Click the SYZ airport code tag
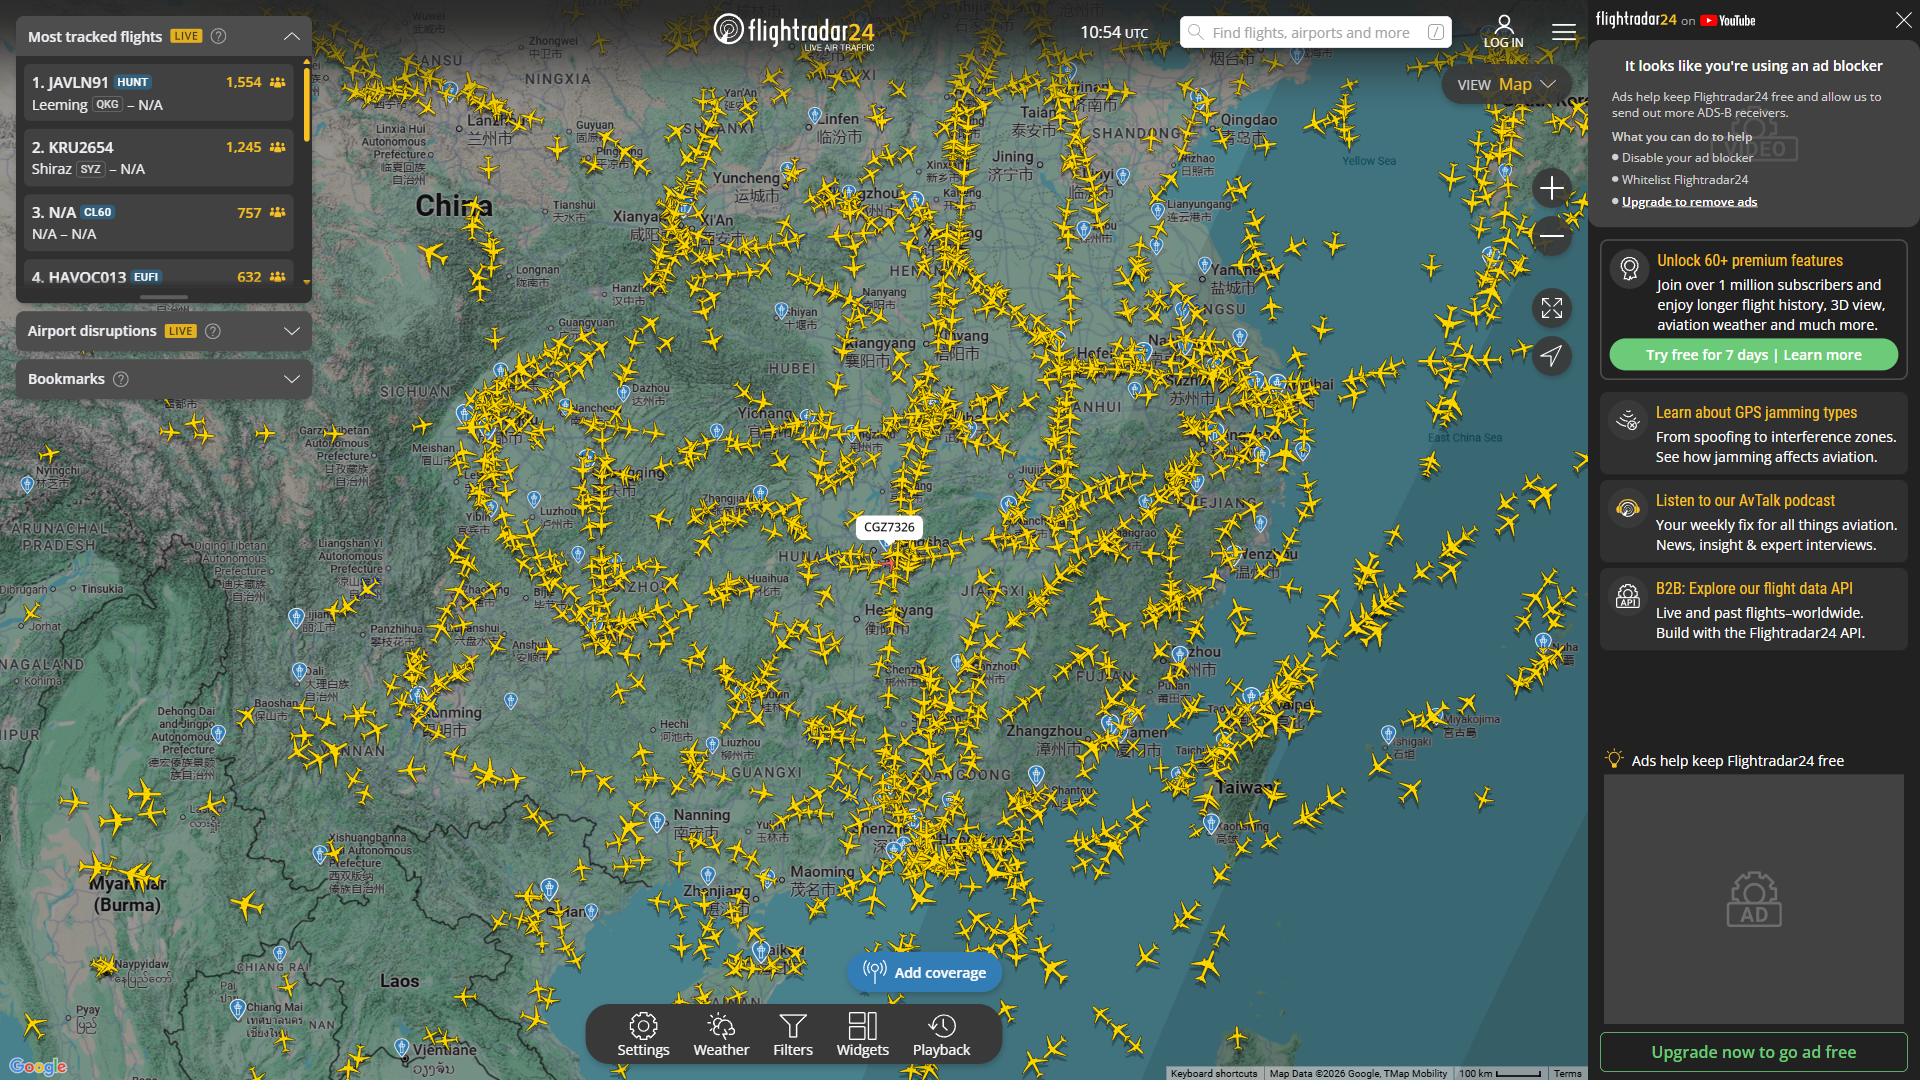Screen dimensions: 1920x1080 click(x=91, y=169)
